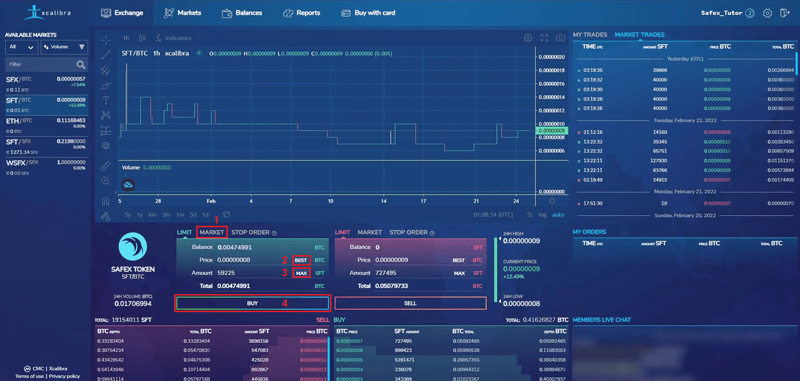
Task: Toggle auto scale on chart
Action: point(558,215)
